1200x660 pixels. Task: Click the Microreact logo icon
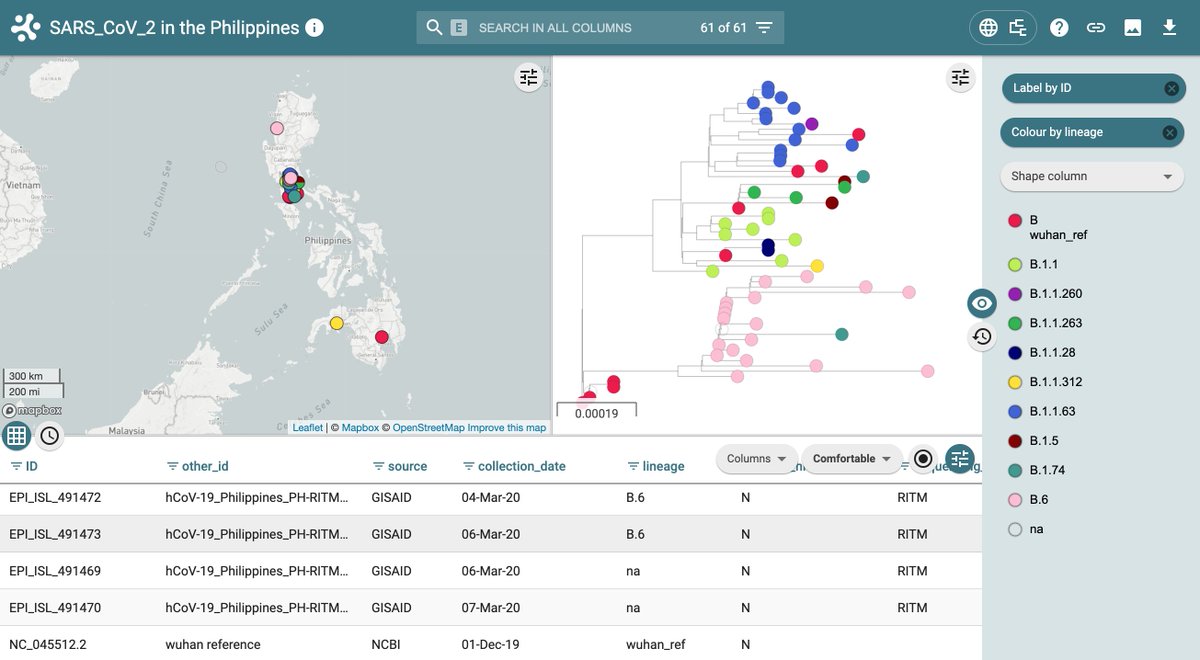tap(26, 28)
